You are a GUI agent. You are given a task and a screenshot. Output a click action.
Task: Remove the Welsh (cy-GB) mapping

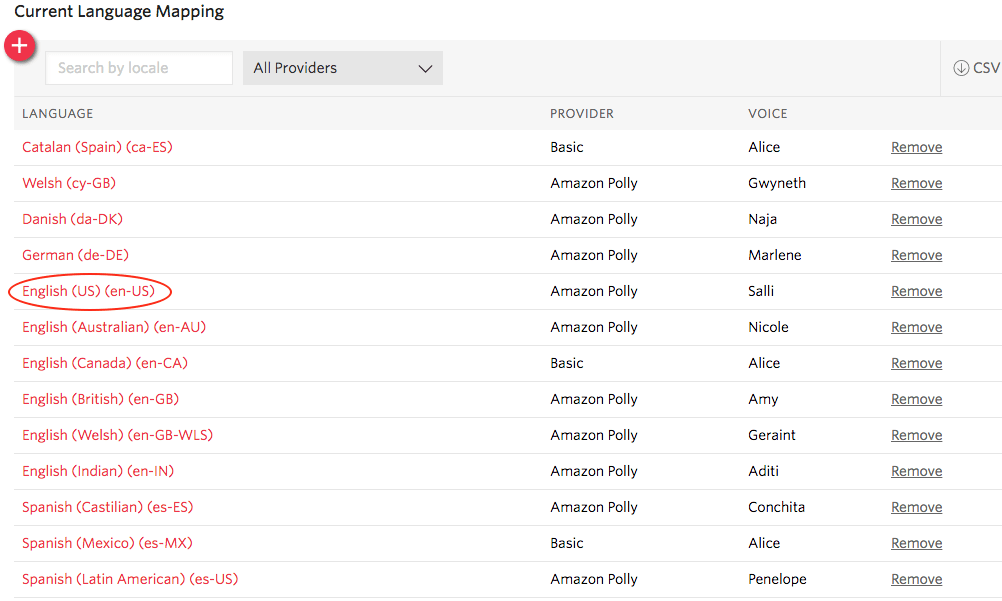[x=916, y=183]
